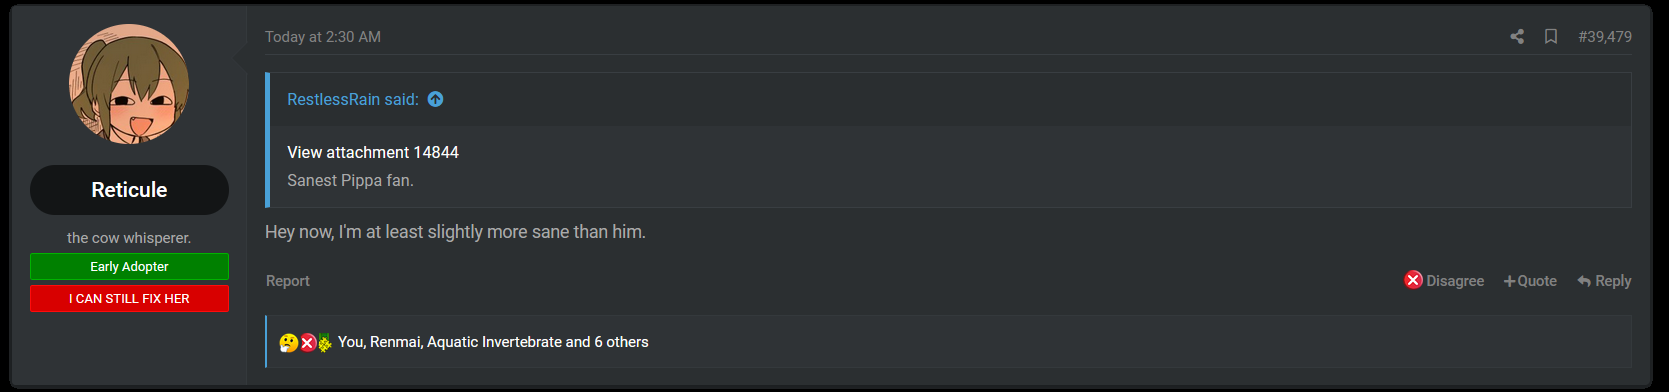Jump to quoted post via up-arrow icon

[x=435, y=99]
